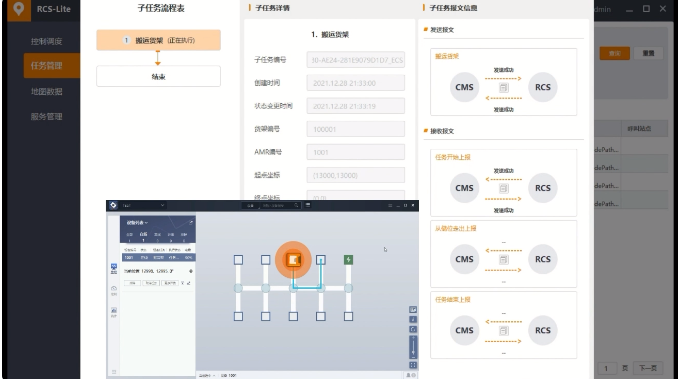
Task: Click the 结束 flow step box
Action: pyautogui.click(x=158, y=76)
